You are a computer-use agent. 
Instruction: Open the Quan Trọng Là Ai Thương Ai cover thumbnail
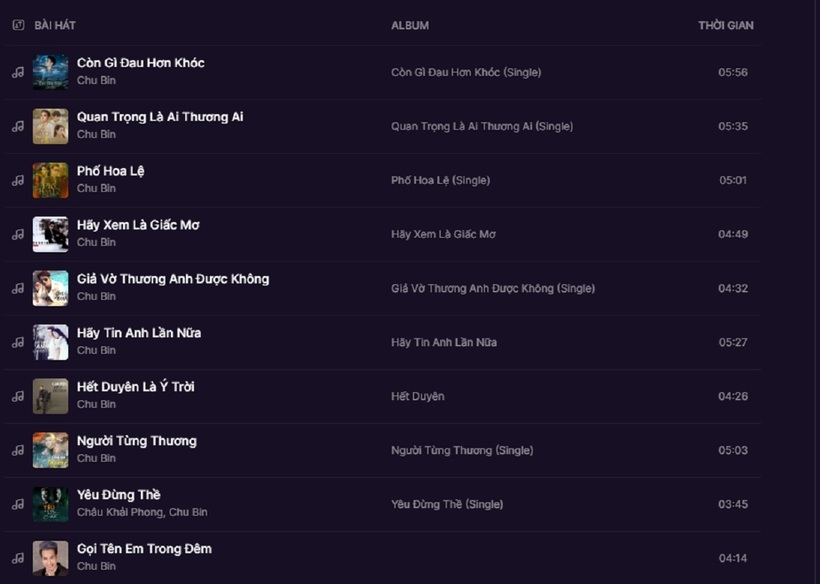pos(50,126)
